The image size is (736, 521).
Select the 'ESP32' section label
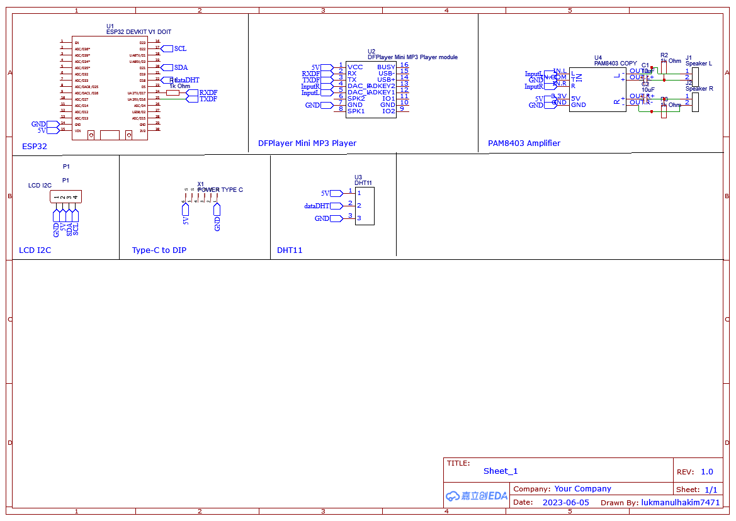pyautogui.click(x=35, y=146)
